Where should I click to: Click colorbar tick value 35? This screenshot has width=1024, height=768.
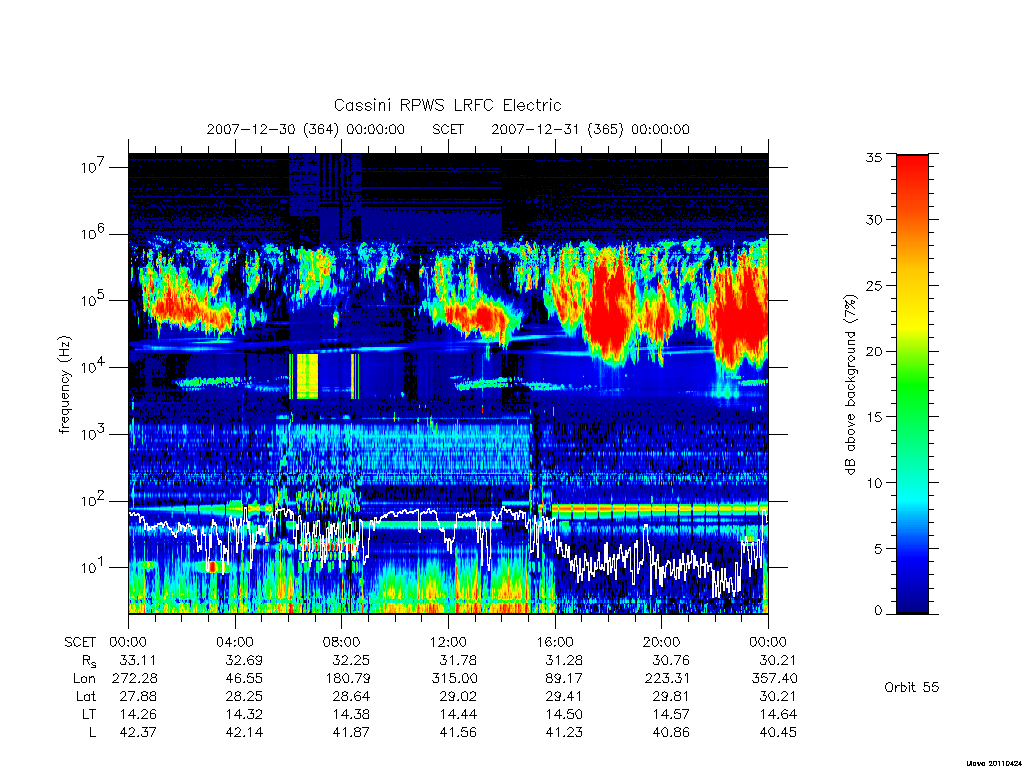pos(873,157)
